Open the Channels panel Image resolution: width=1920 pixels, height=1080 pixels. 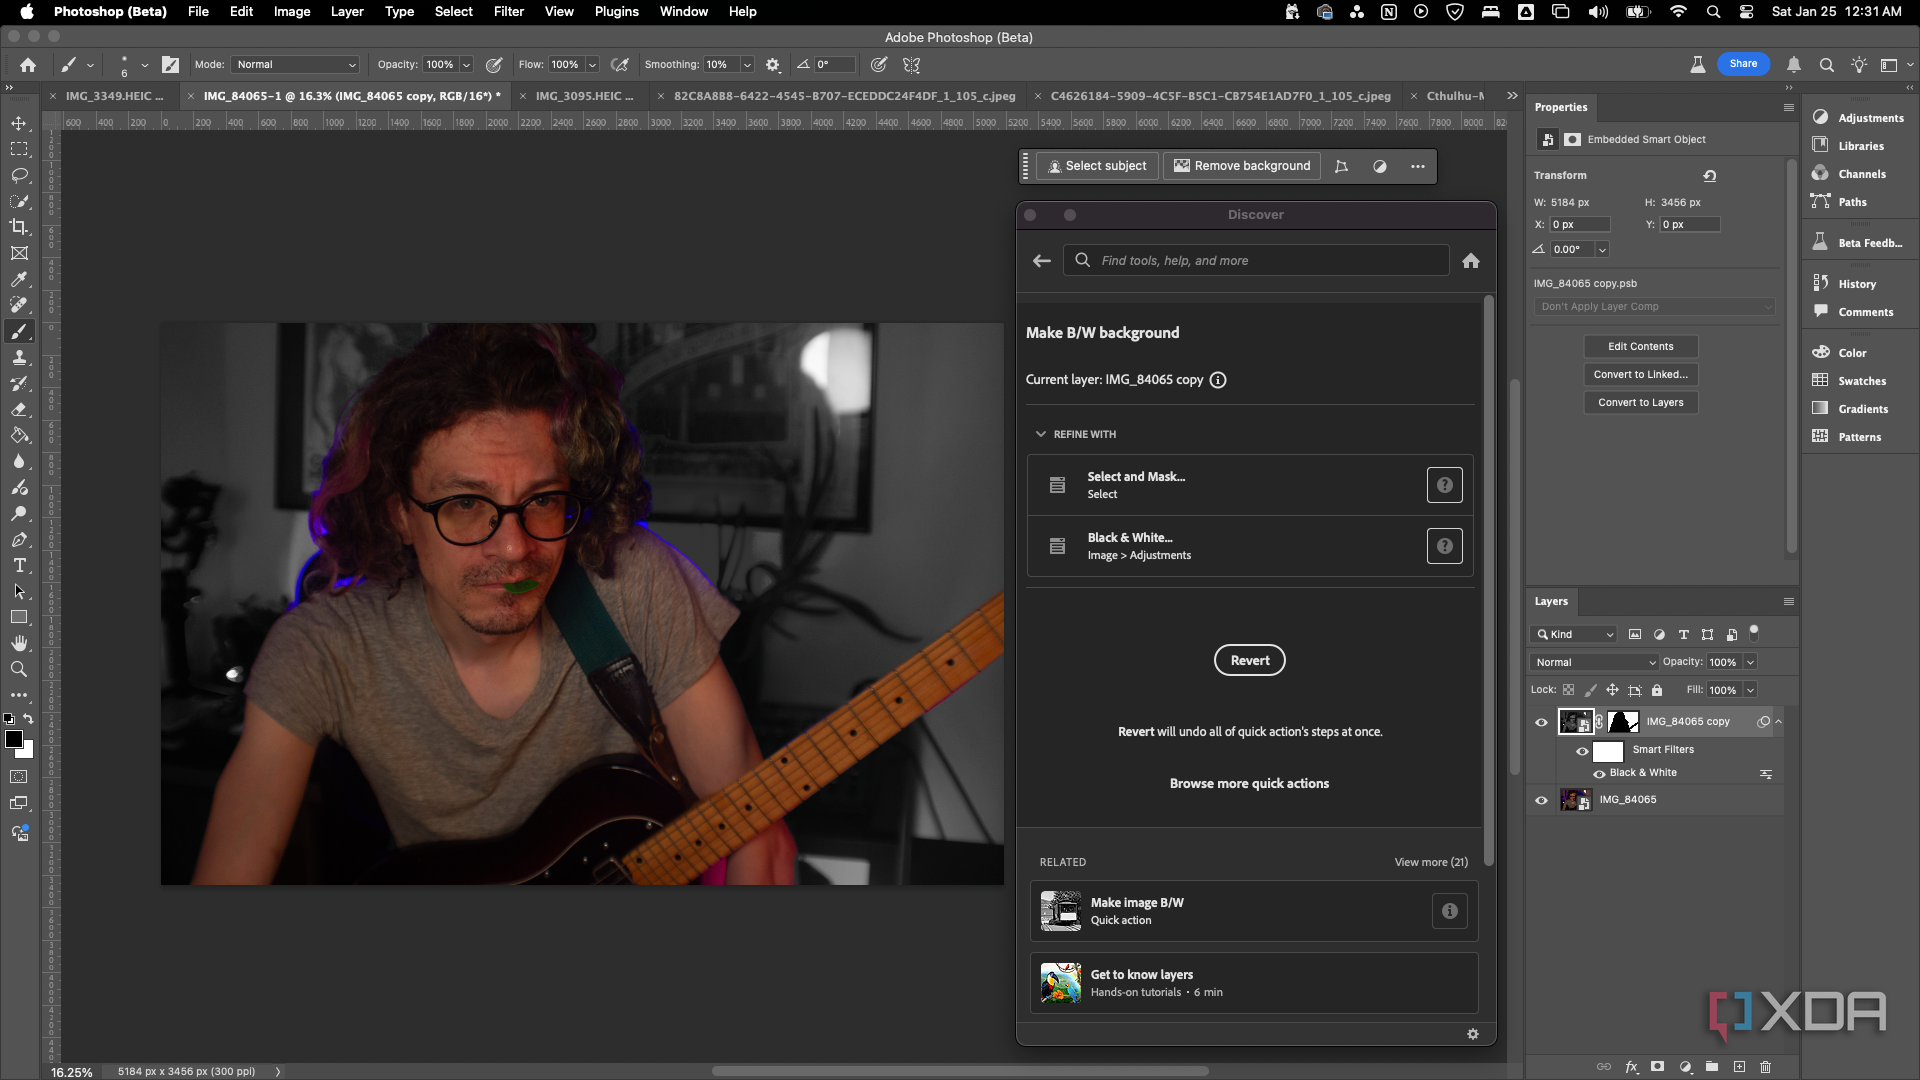(x=1851, y=174)
